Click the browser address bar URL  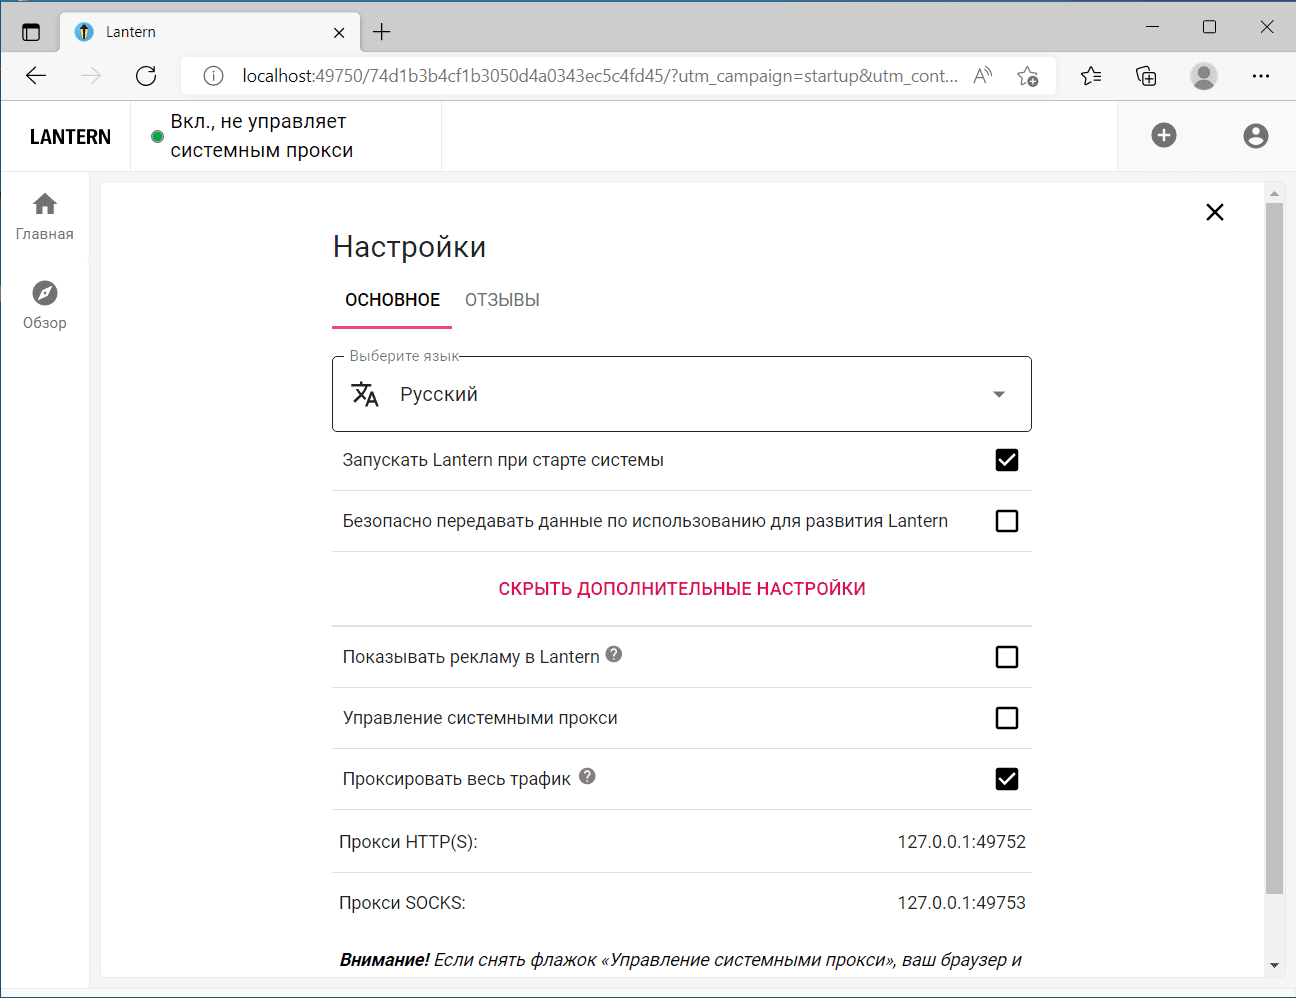click(600, 76)
